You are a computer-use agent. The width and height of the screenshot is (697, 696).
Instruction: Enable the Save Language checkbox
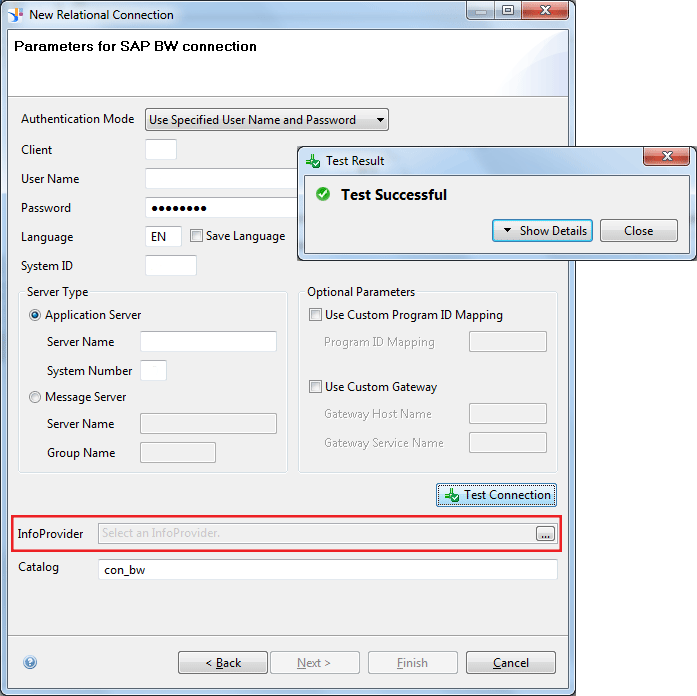[x=196, y=236]
